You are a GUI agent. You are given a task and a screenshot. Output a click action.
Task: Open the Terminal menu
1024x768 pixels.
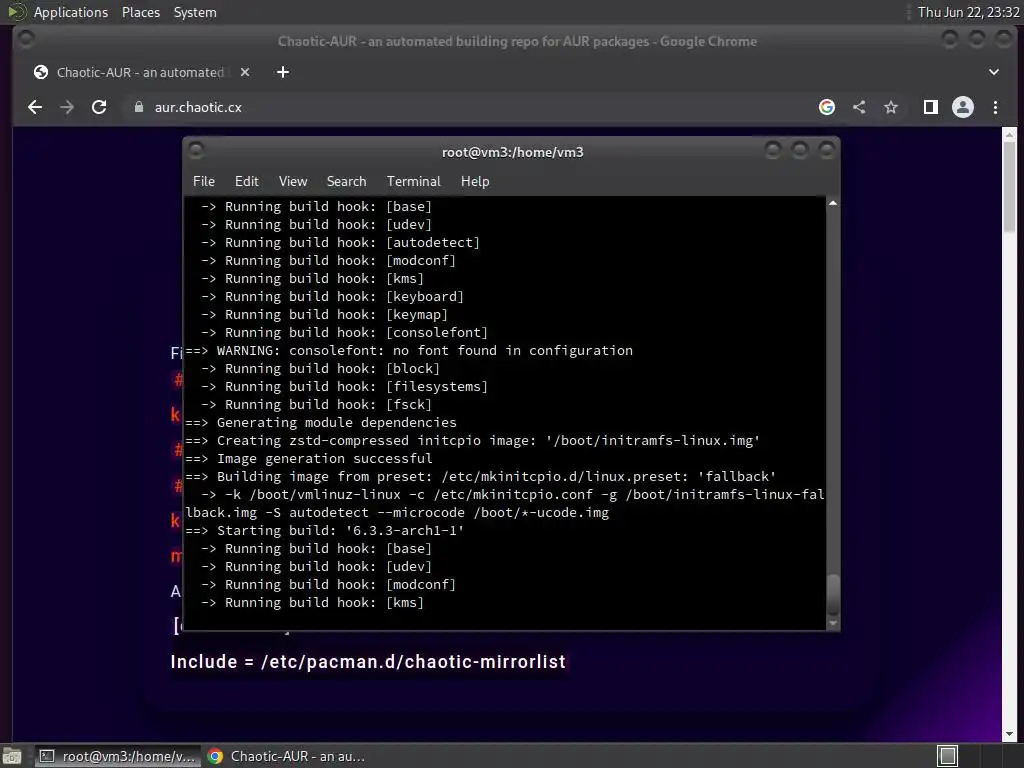(413, 181)
